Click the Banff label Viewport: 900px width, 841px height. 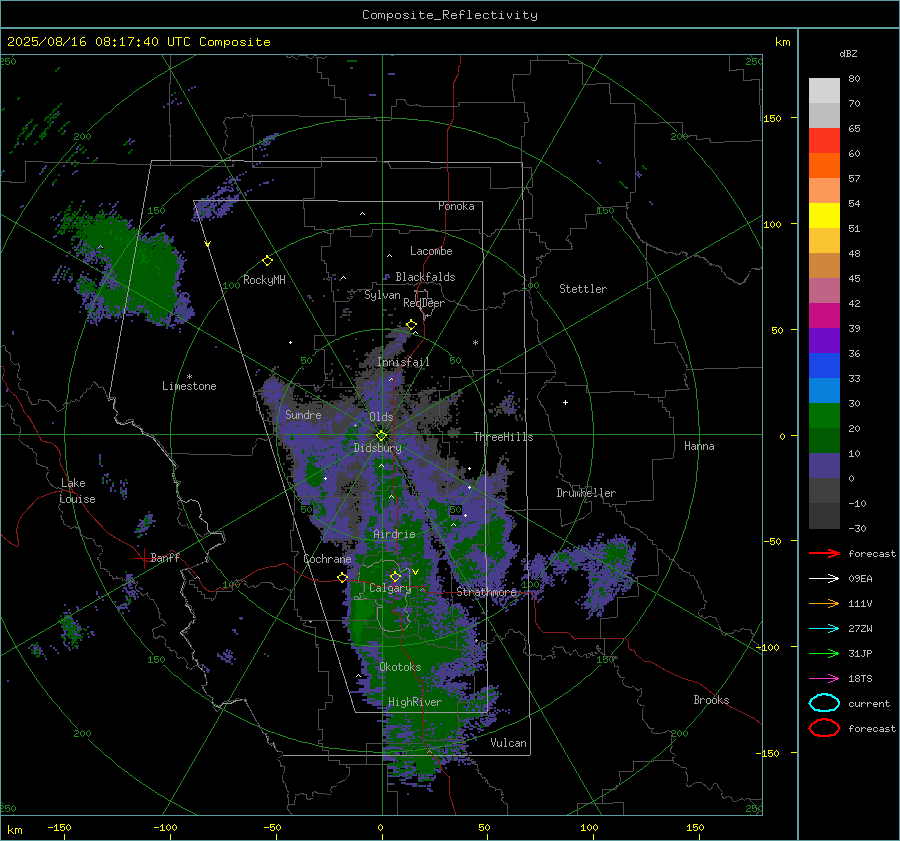point(165,557)
